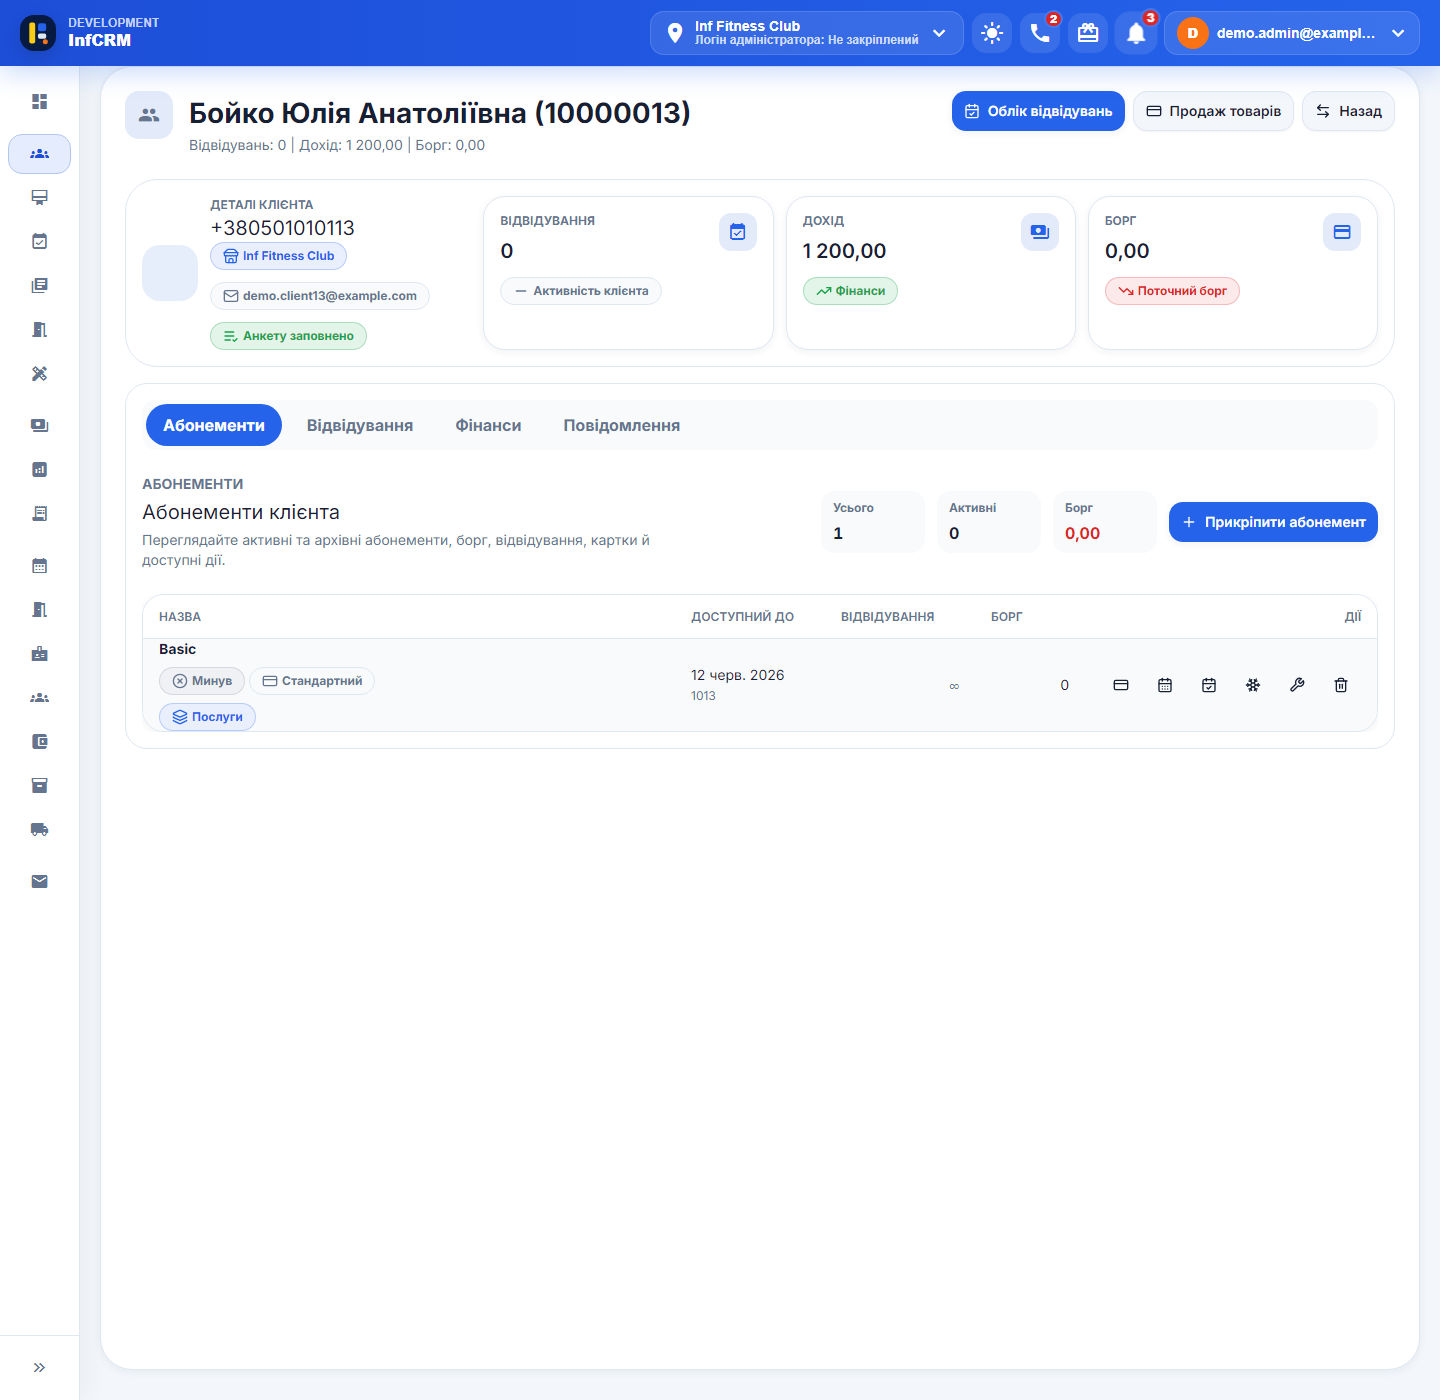Click the Усього count card

click(x=873, y=522)
